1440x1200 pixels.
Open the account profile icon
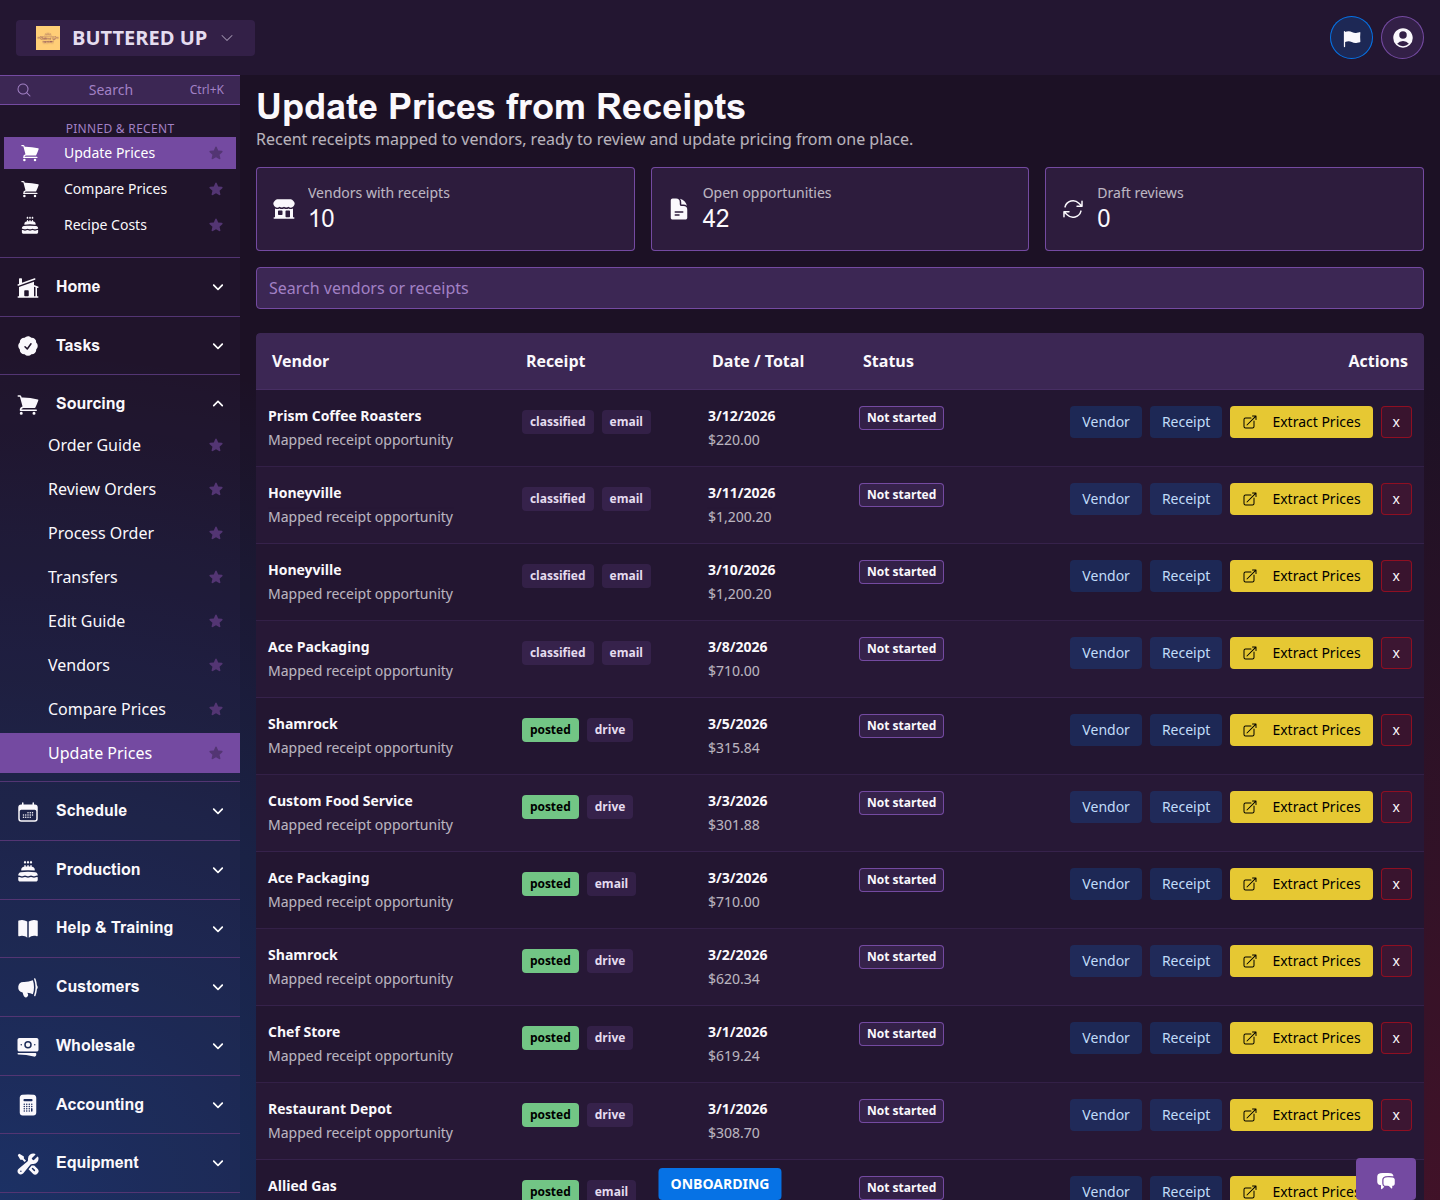click(x=1401, y=37)
